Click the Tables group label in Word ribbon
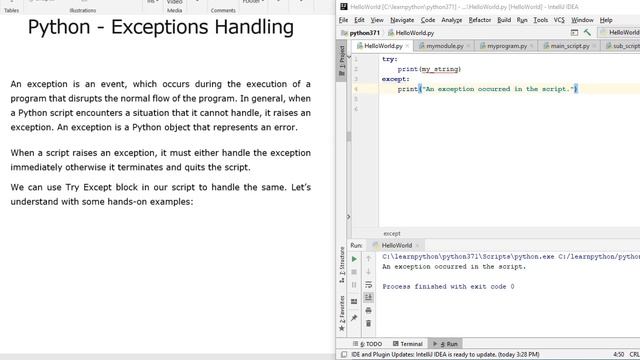 click(x=11, y=10)
